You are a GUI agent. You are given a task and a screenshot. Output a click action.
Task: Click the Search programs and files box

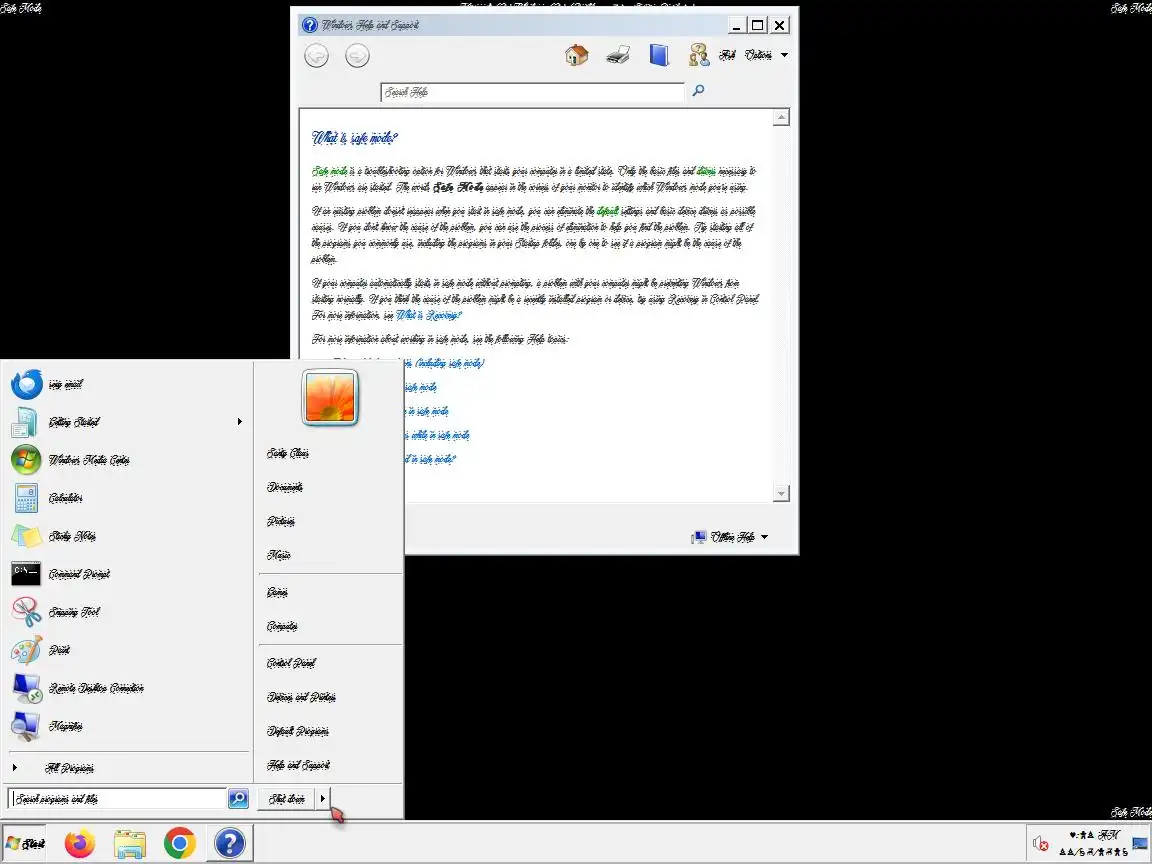118,799
